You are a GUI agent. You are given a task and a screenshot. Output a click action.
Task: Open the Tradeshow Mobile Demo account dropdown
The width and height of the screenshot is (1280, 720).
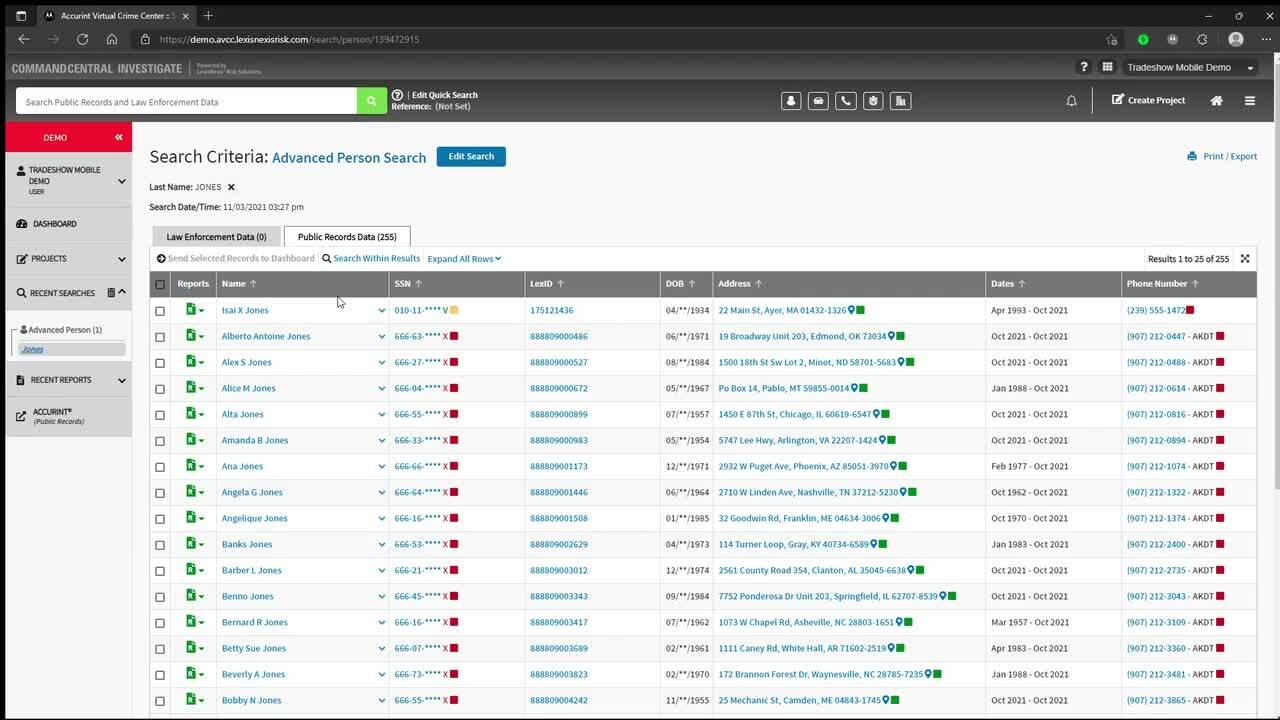point(1190,68)
